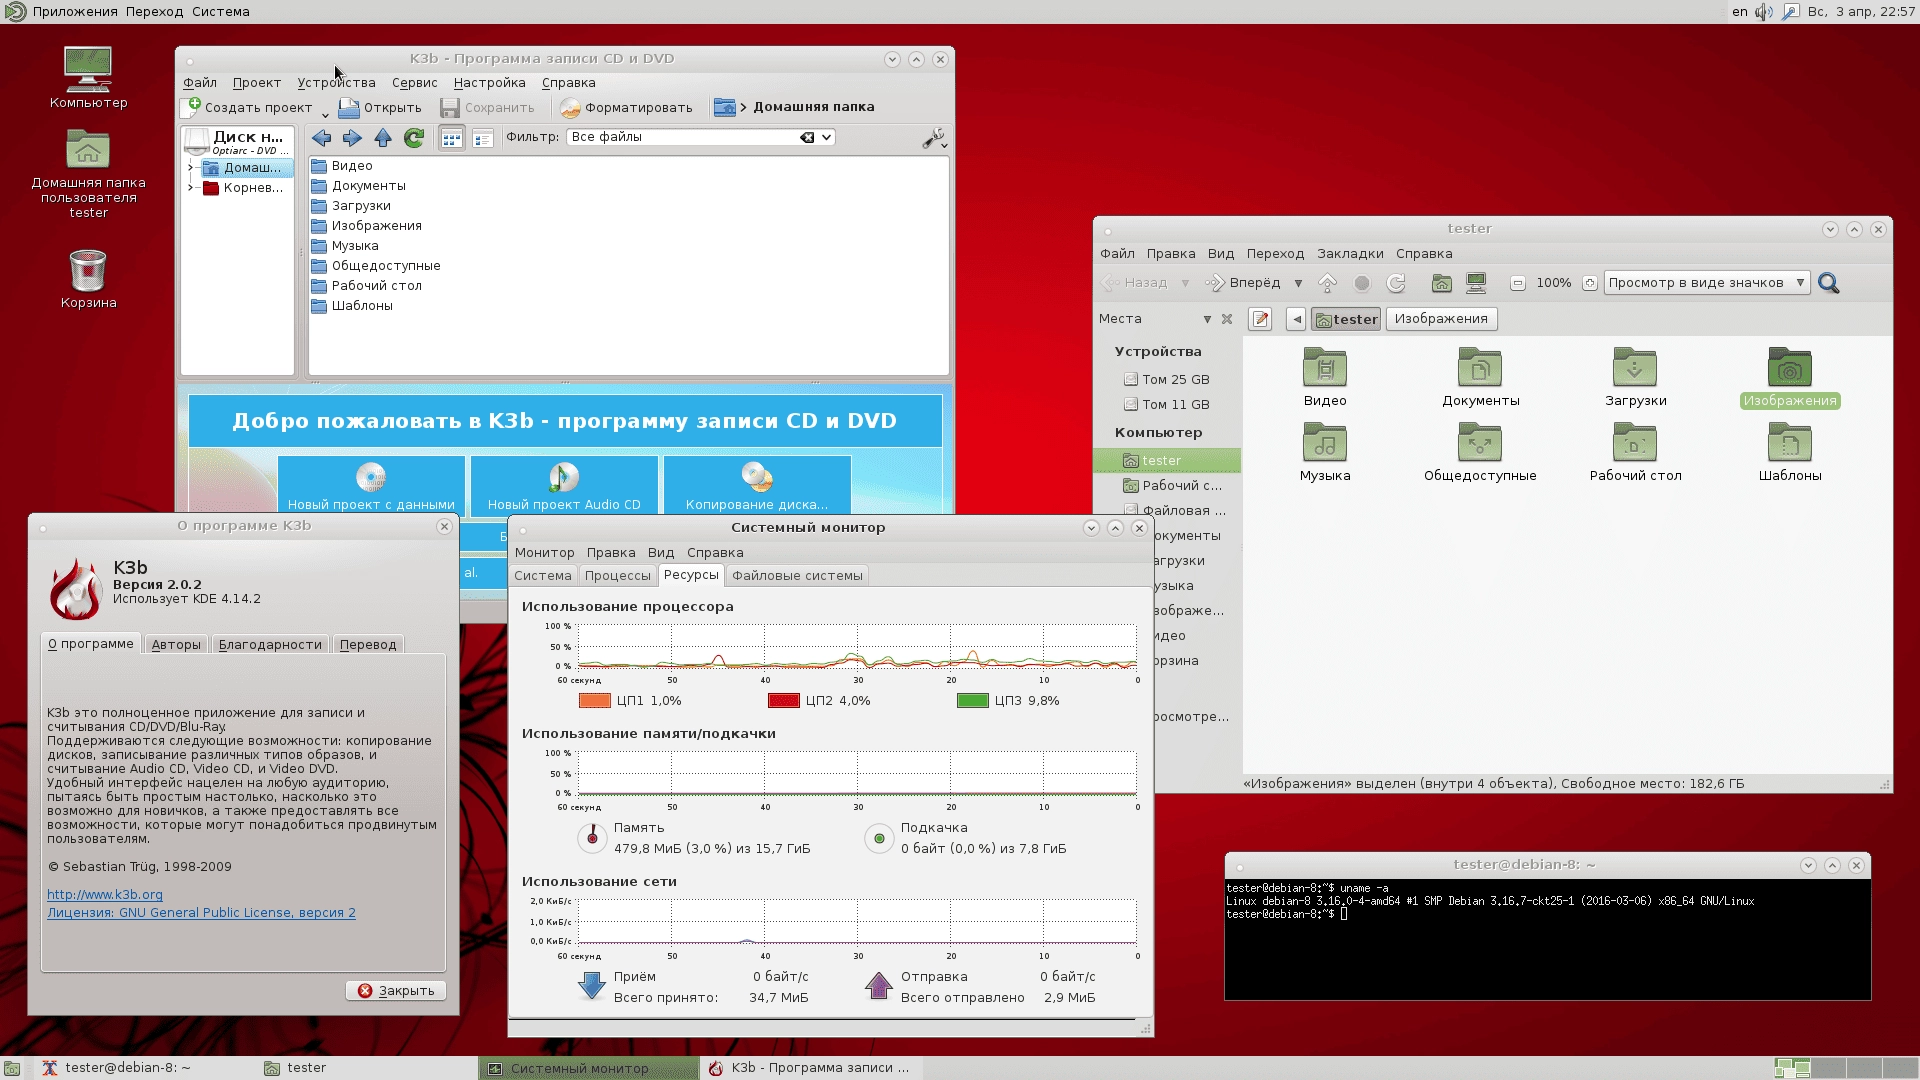Go to parent folder in file manager
Screen dimensions: 1920x1080
(1328, 283)
